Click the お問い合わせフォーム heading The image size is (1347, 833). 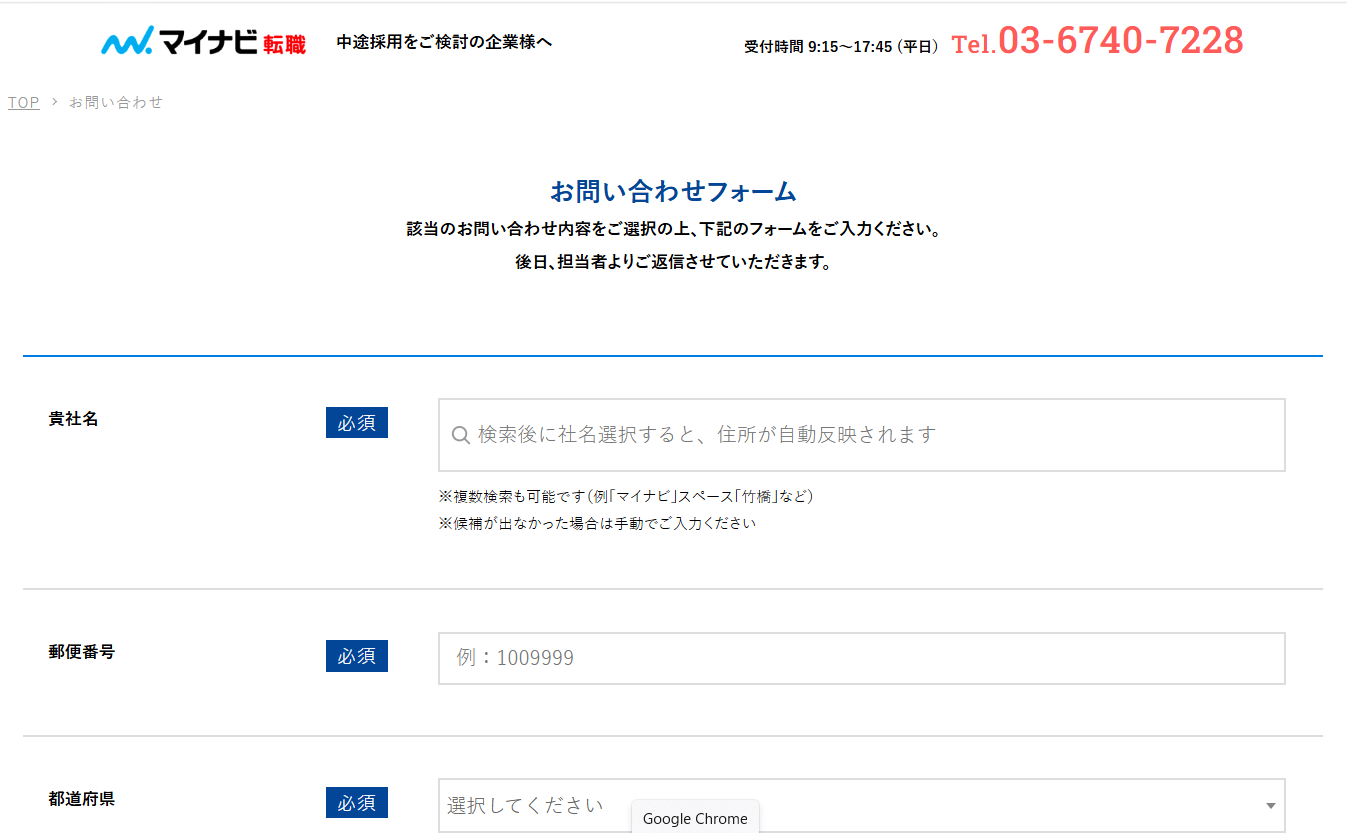pos(673,191)
